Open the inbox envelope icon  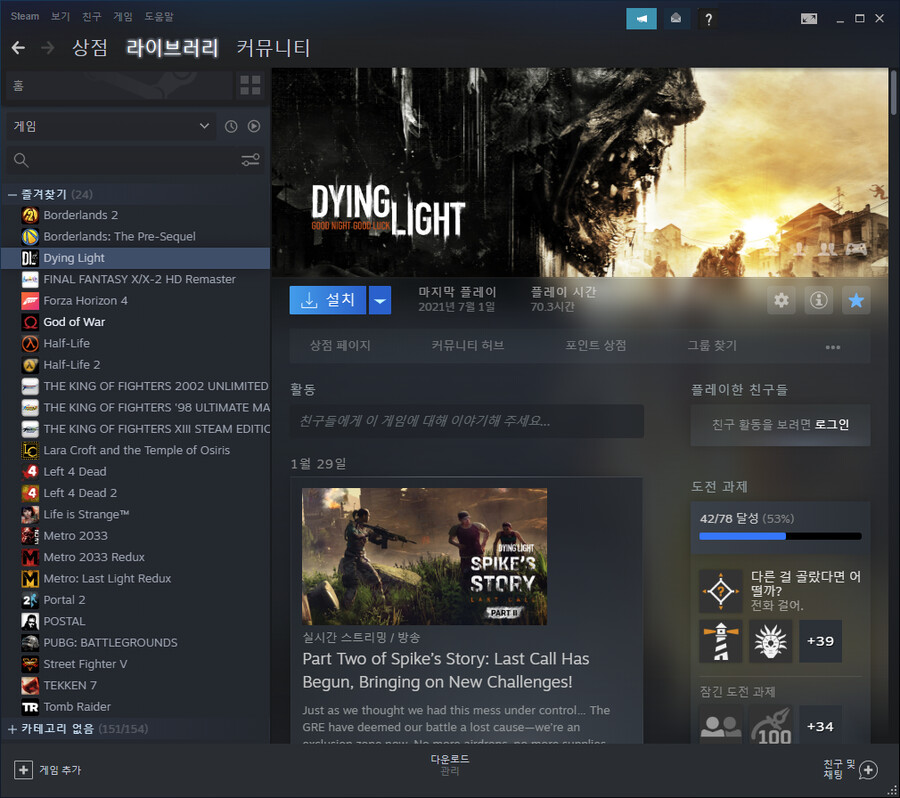point(677,18)
